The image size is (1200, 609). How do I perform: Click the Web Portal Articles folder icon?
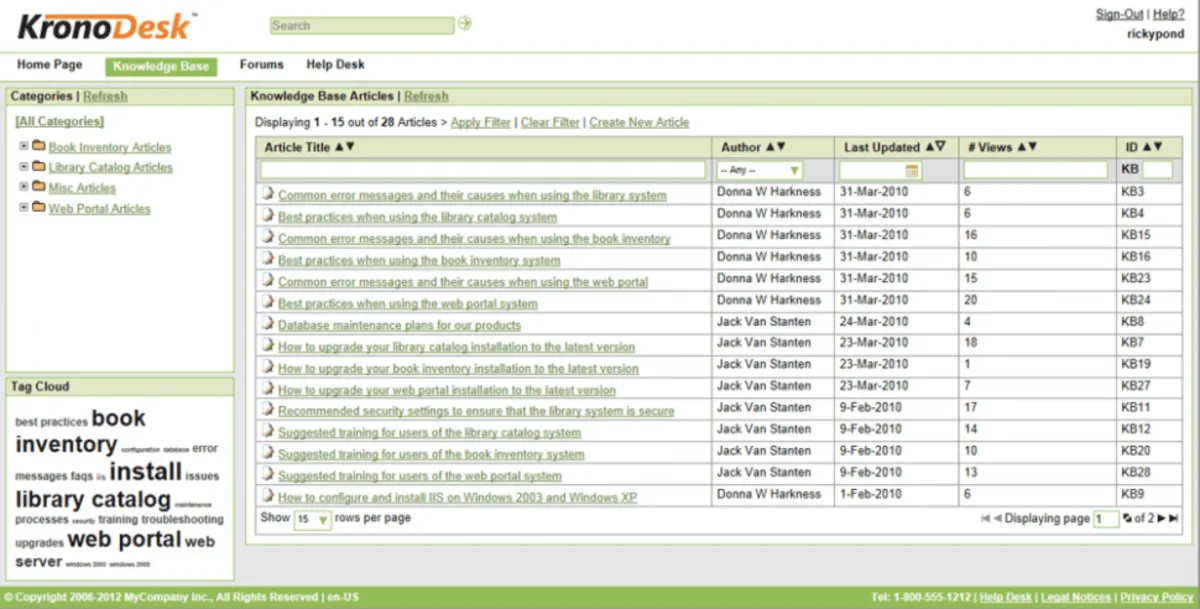(x=39, y=208)
